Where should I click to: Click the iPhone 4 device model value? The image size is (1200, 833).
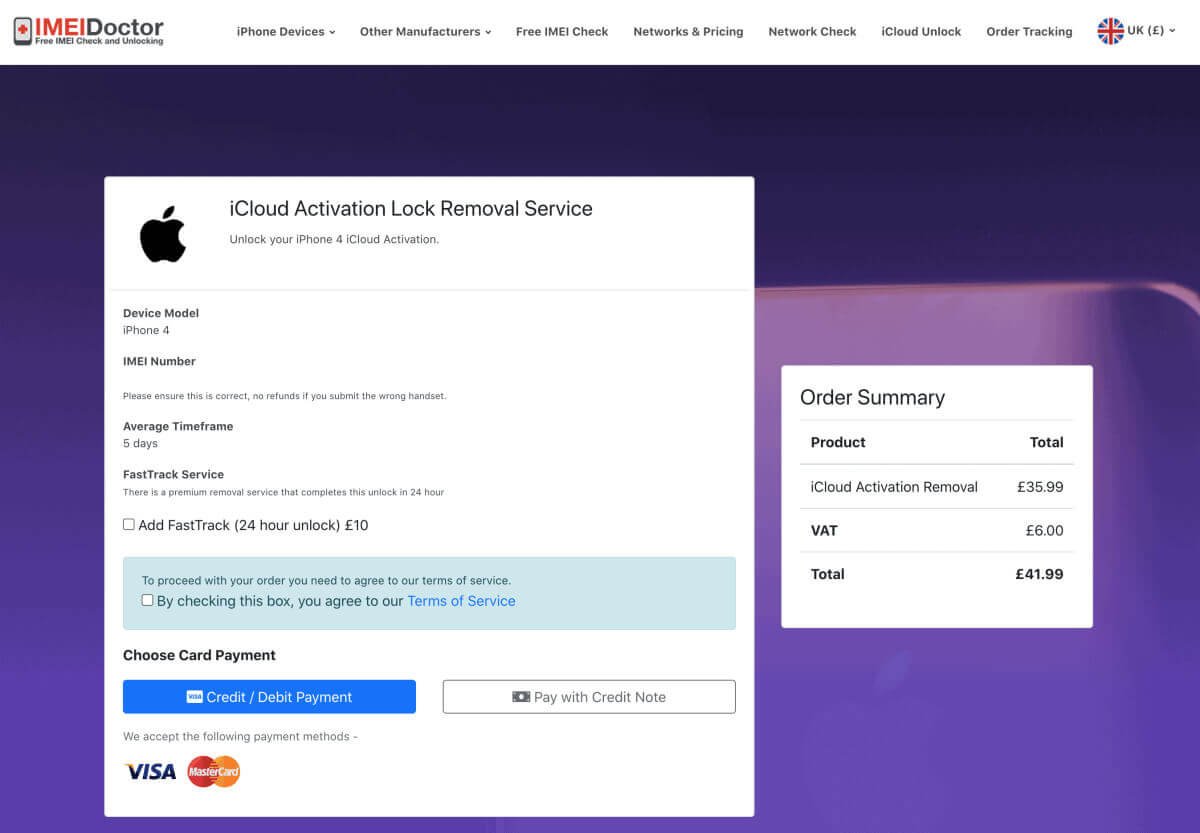tap(146, 330)
